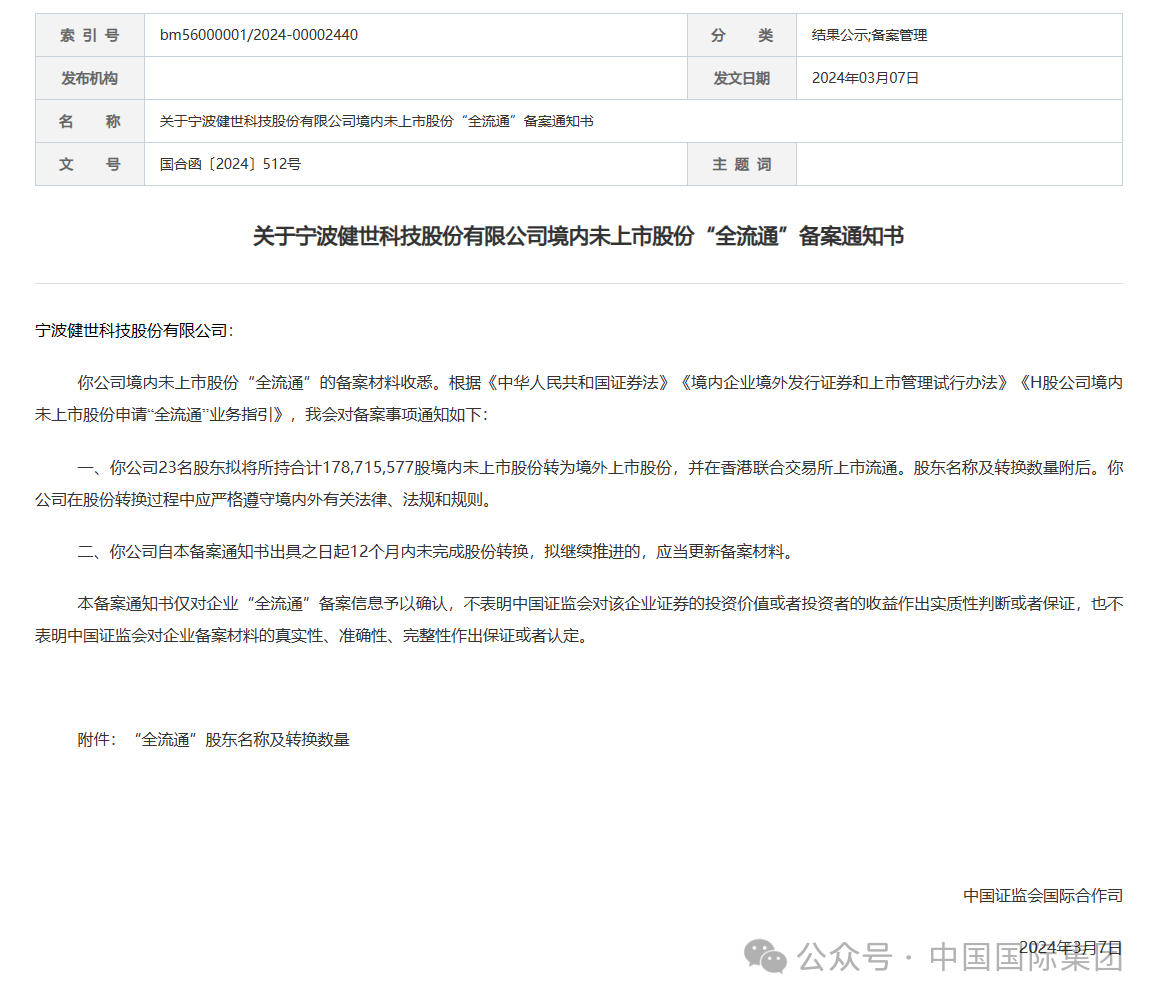Click the 发布机构 label cell
Screen dimensions: 1161x1003
point(90,78)
